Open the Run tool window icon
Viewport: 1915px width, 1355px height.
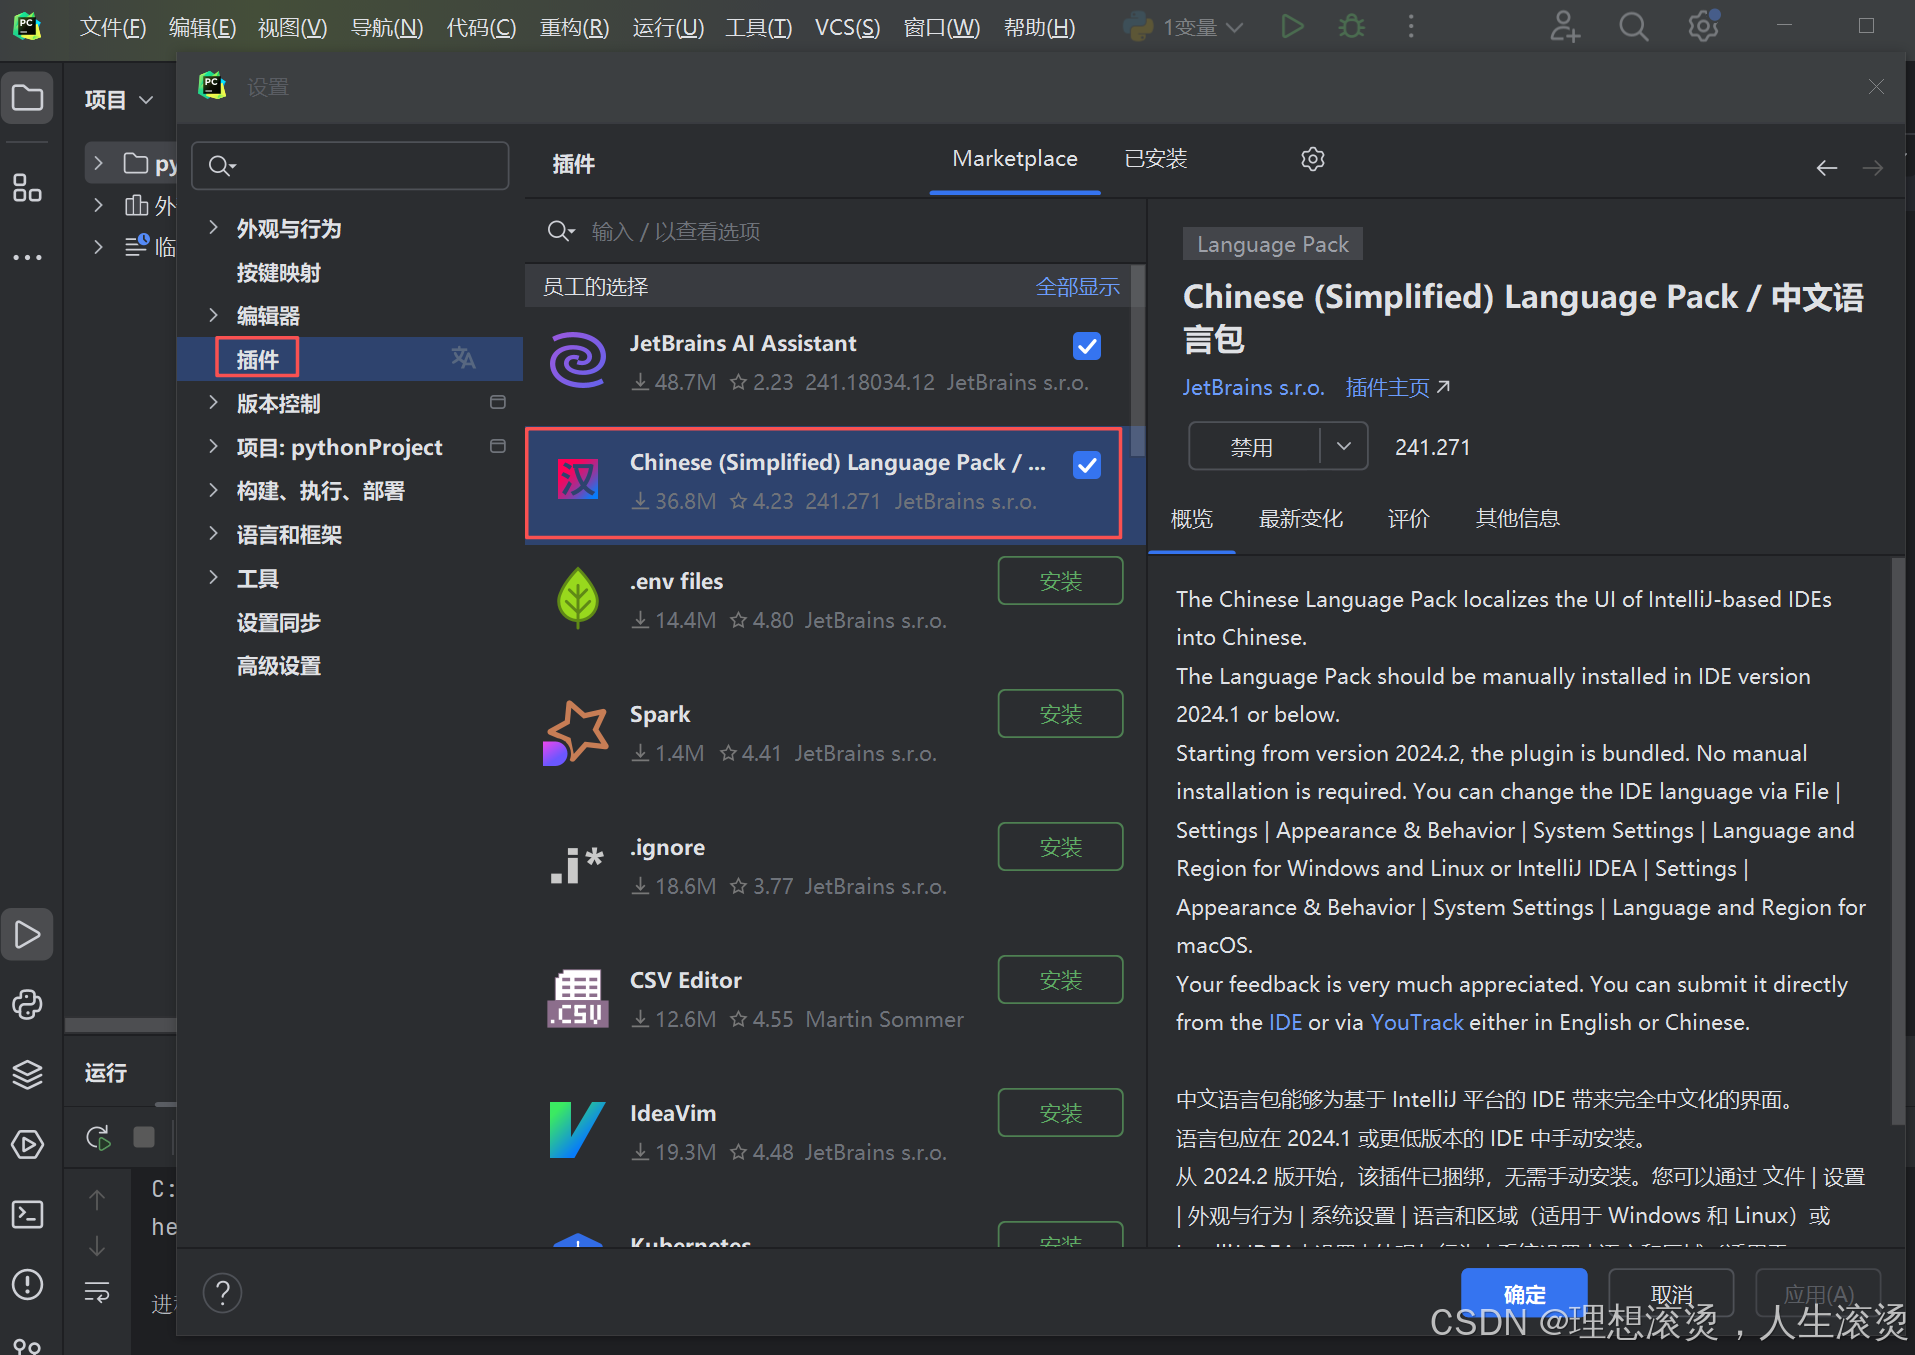[27, 935]
